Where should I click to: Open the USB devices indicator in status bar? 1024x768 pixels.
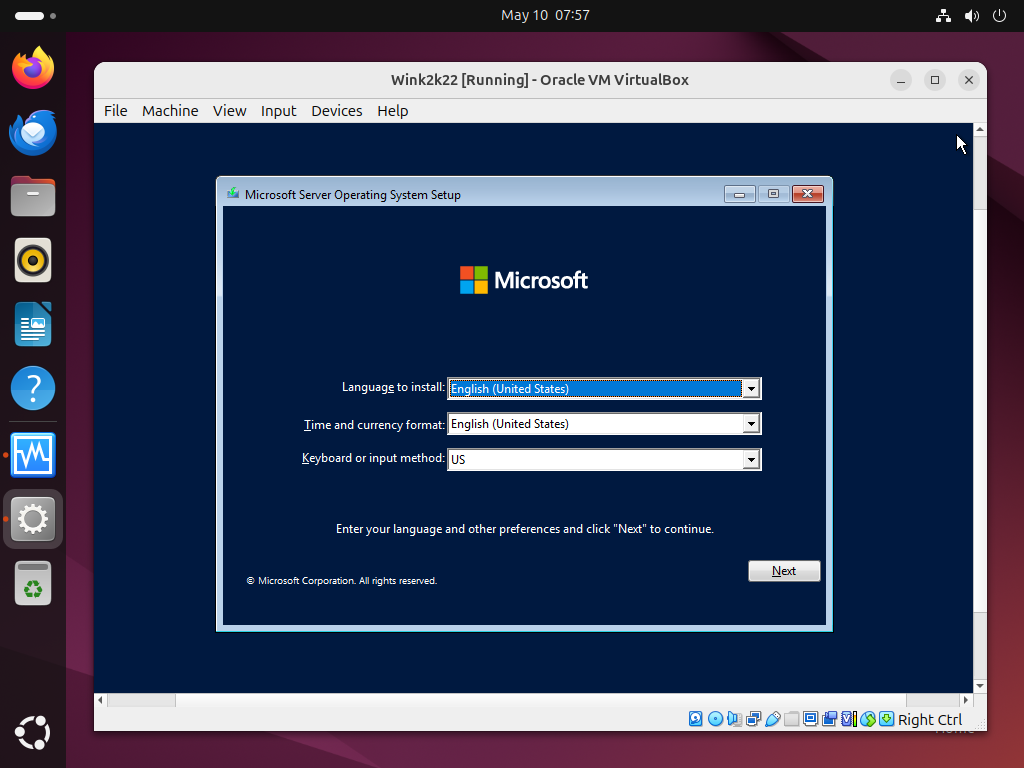tap(773, 719)
